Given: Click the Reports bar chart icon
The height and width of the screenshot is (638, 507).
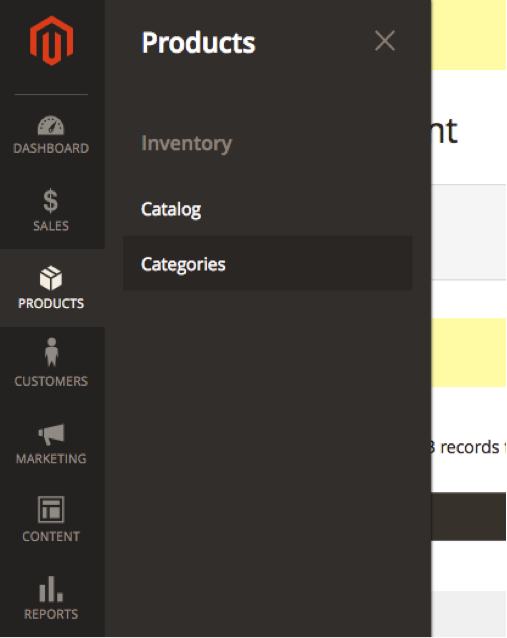Looking at the screenshot, I should point(51,589).
